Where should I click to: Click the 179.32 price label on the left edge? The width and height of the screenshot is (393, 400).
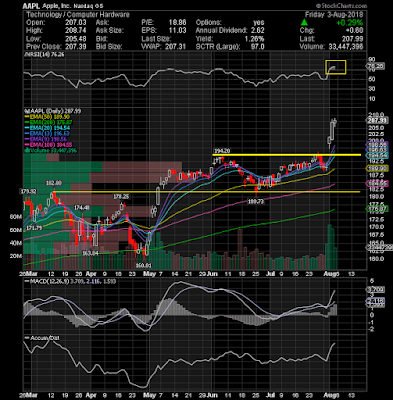click(30, 191)
